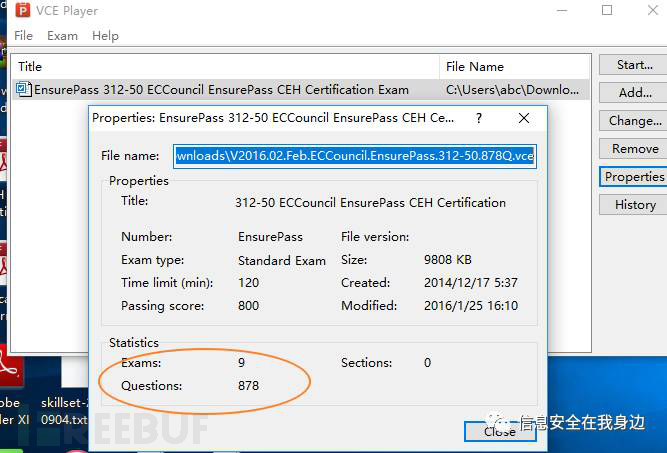Click the Start... button

click(633, 65)
